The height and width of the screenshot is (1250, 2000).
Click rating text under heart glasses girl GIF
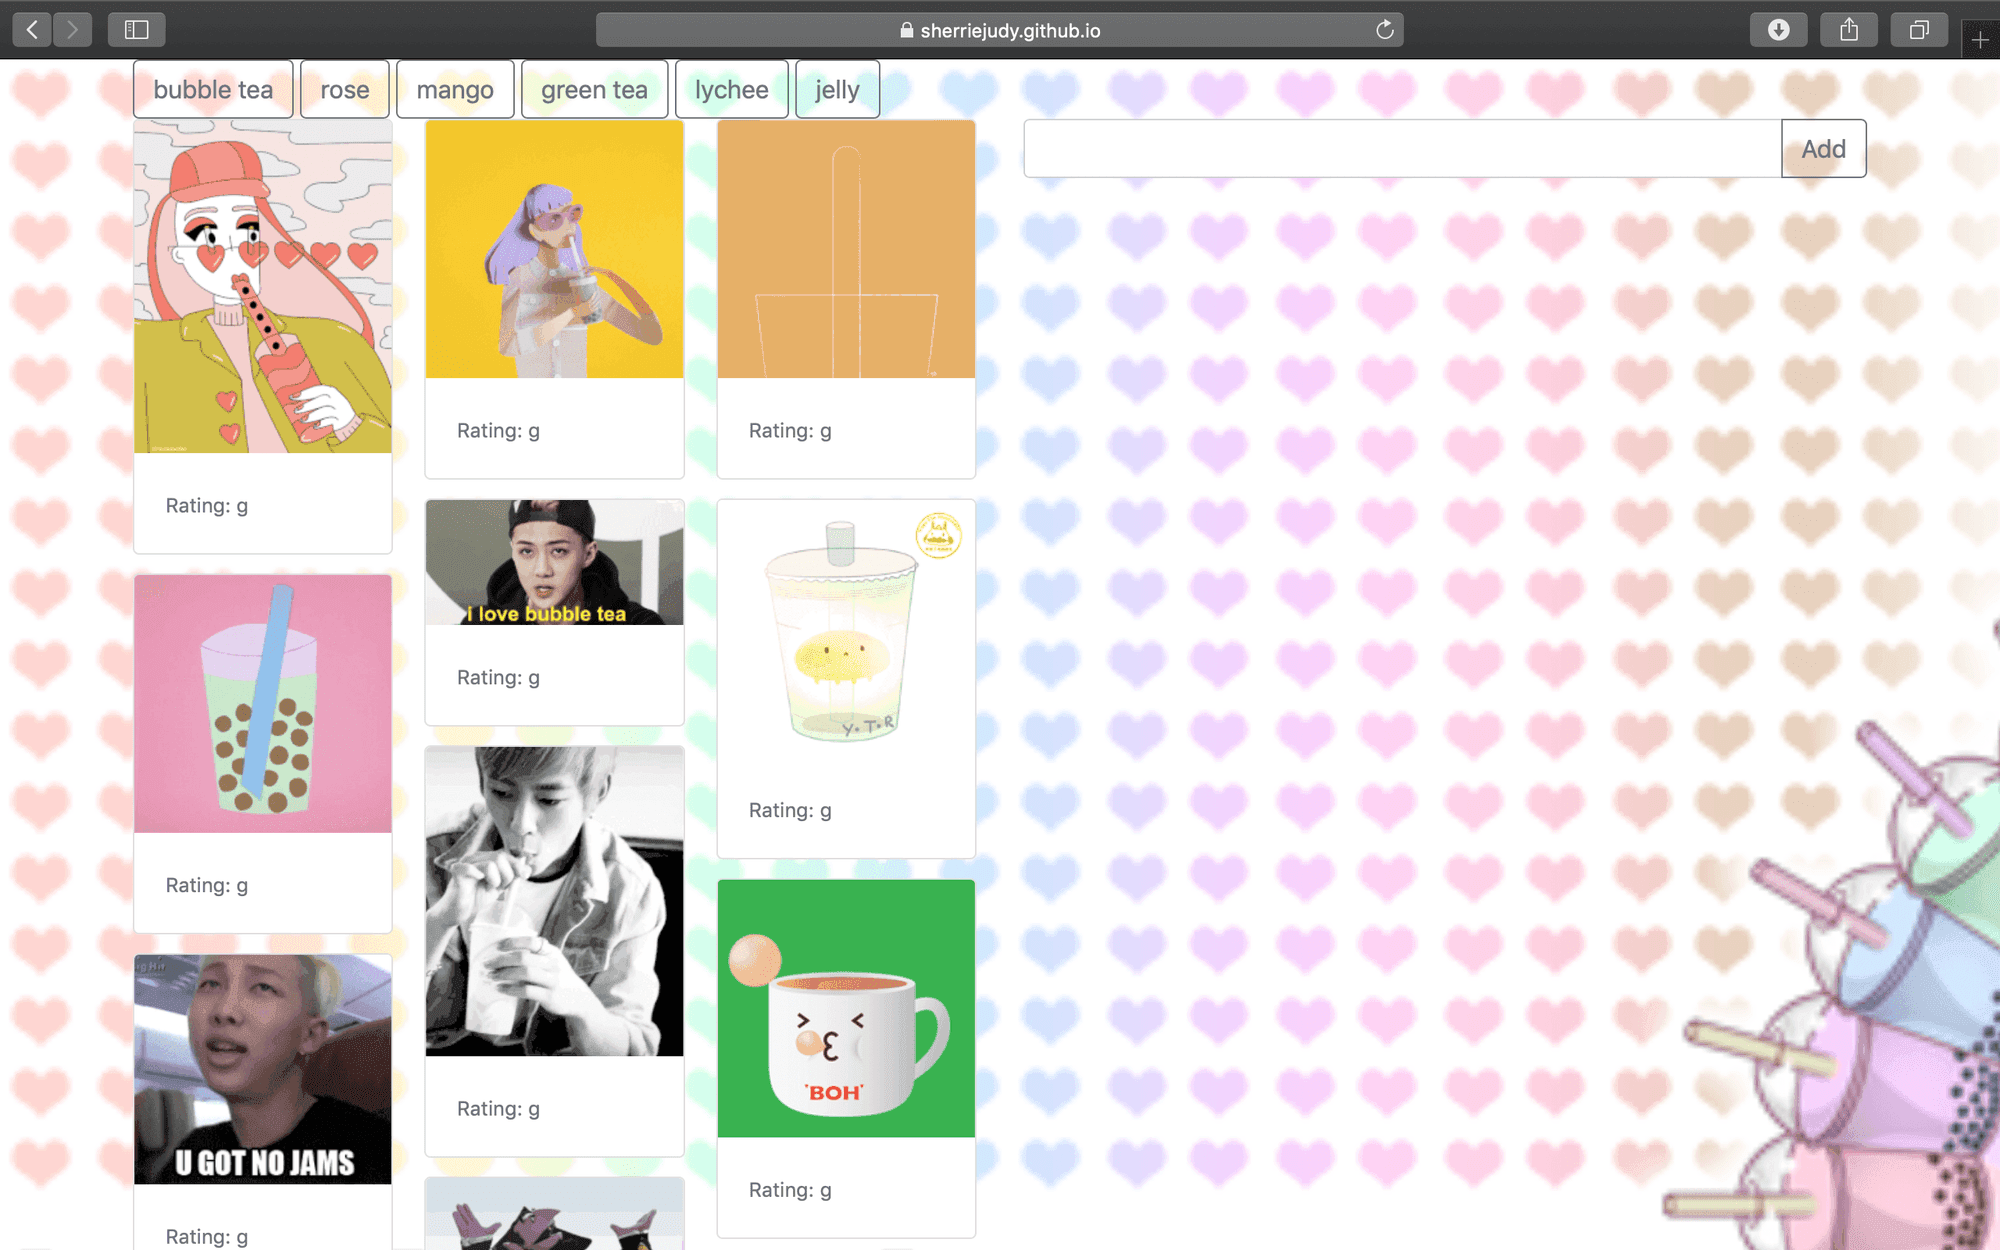coord(207,505)
